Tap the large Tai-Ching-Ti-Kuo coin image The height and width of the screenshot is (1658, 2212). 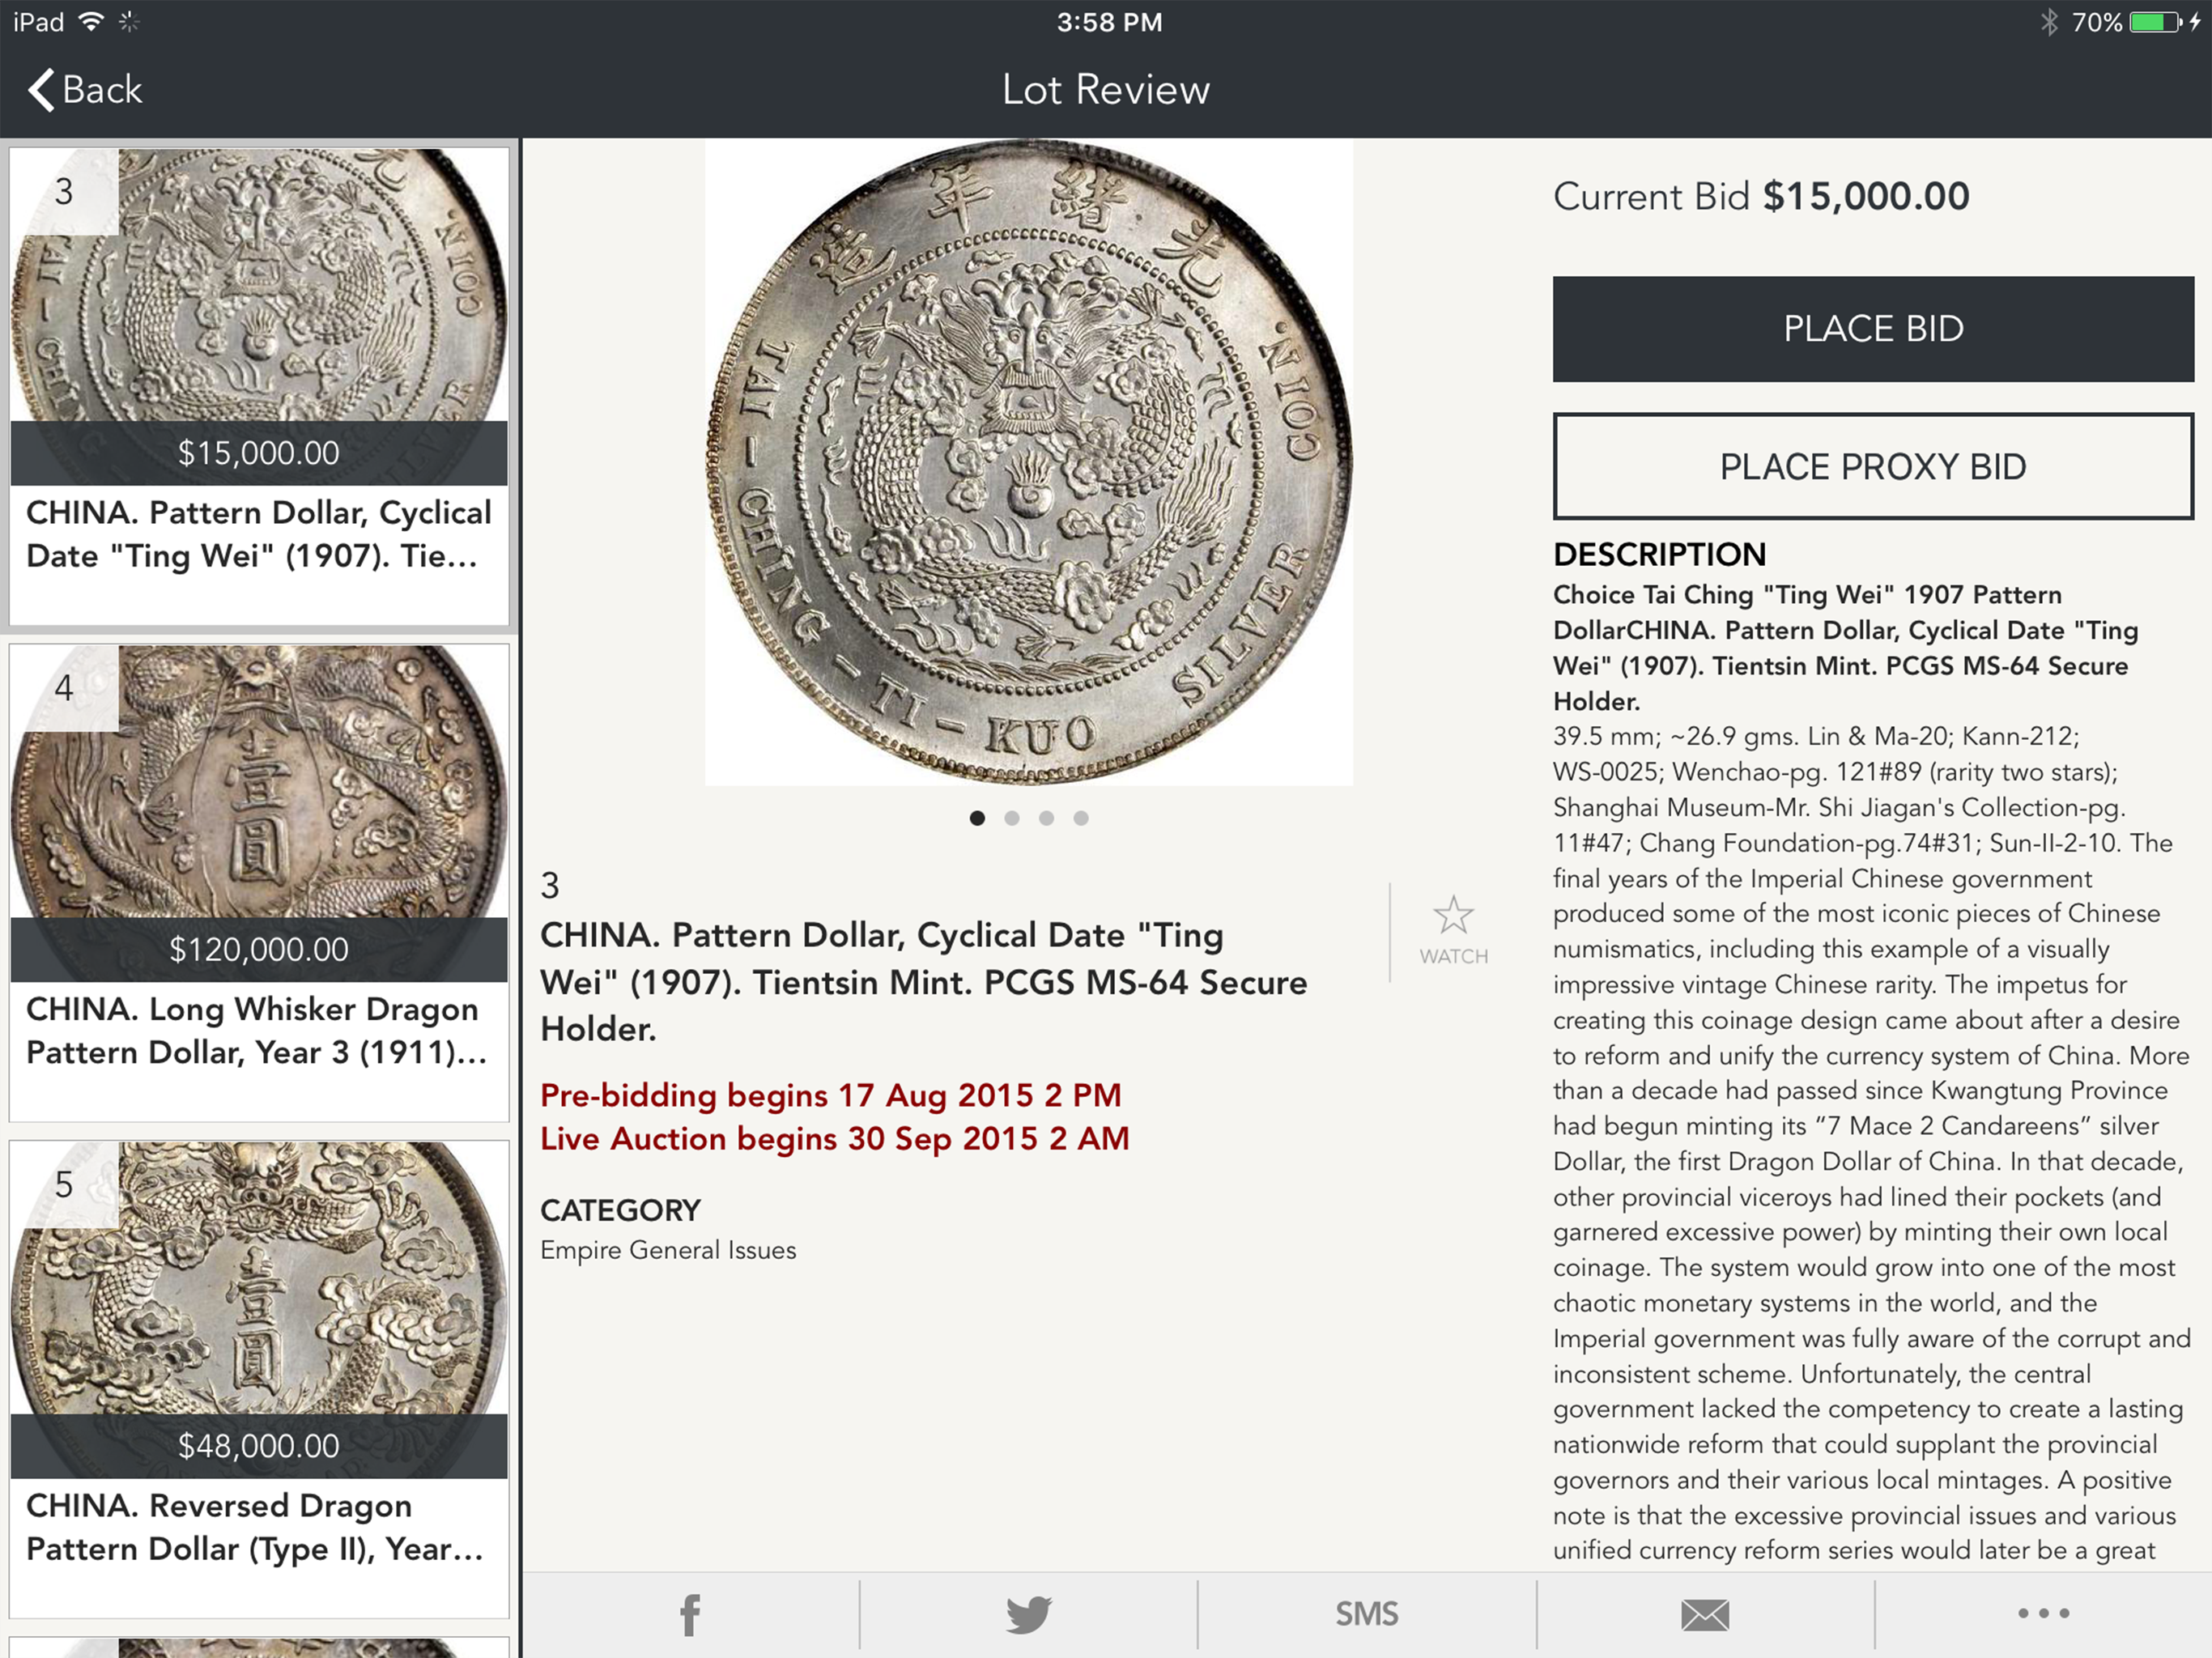1029,462
